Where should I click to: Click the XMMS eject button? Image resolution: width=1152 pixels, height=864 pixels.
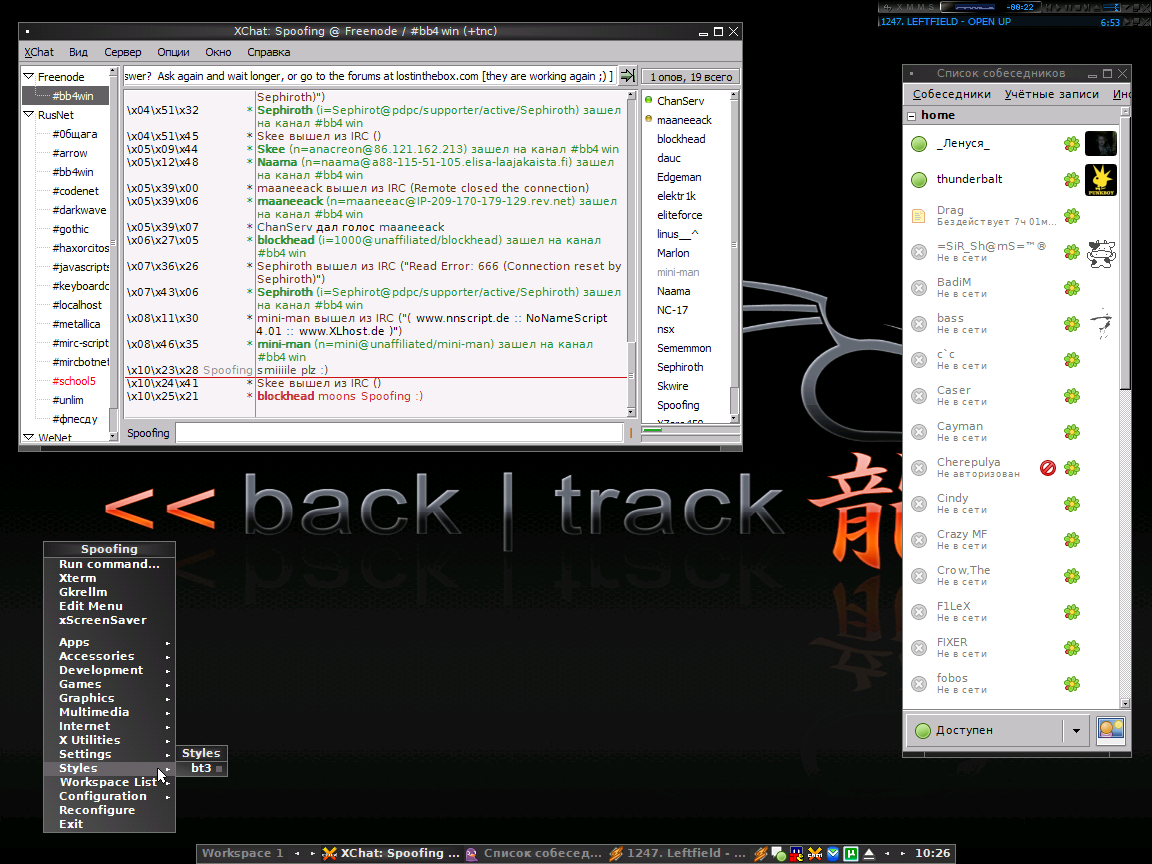(x=1098, y=7)
